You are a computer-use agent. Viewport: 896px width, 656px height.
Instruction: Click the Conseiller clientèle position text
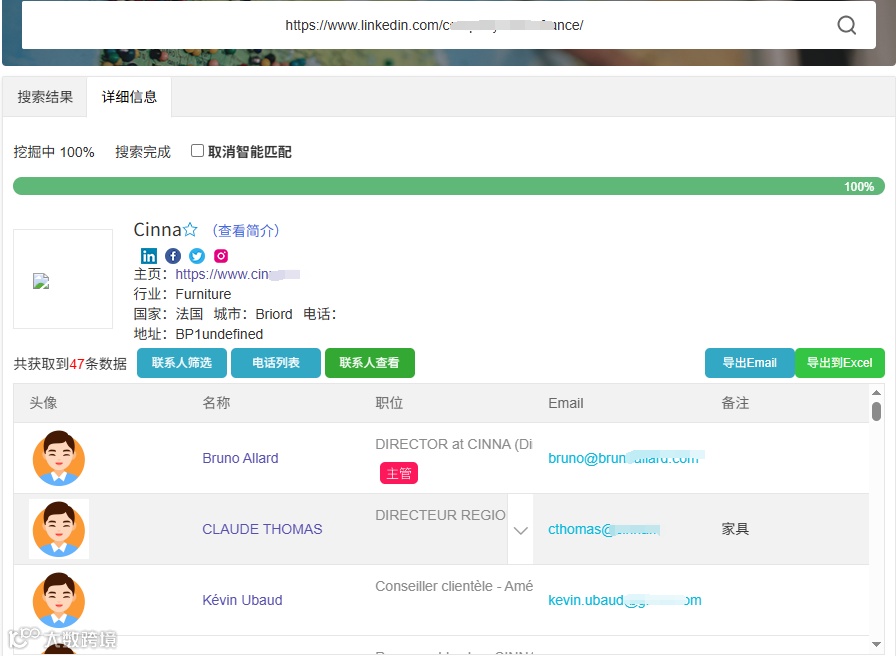pyautogui.click(x=454, y=586)
